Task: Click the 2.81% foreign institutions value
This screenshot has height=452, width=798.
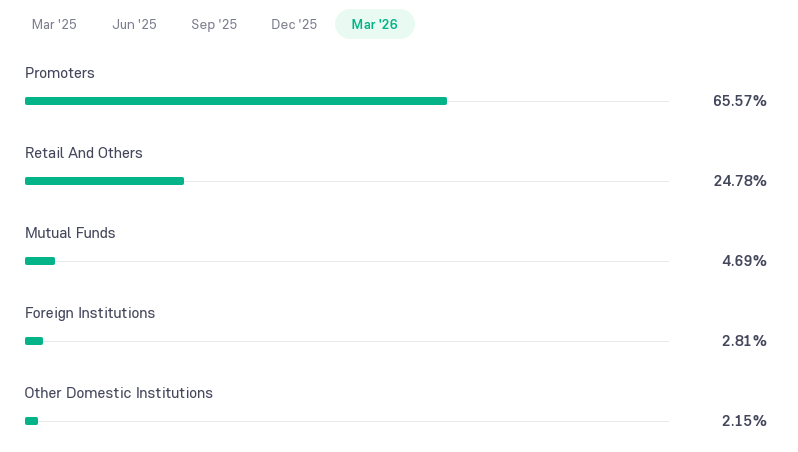Action: [744, 341]
